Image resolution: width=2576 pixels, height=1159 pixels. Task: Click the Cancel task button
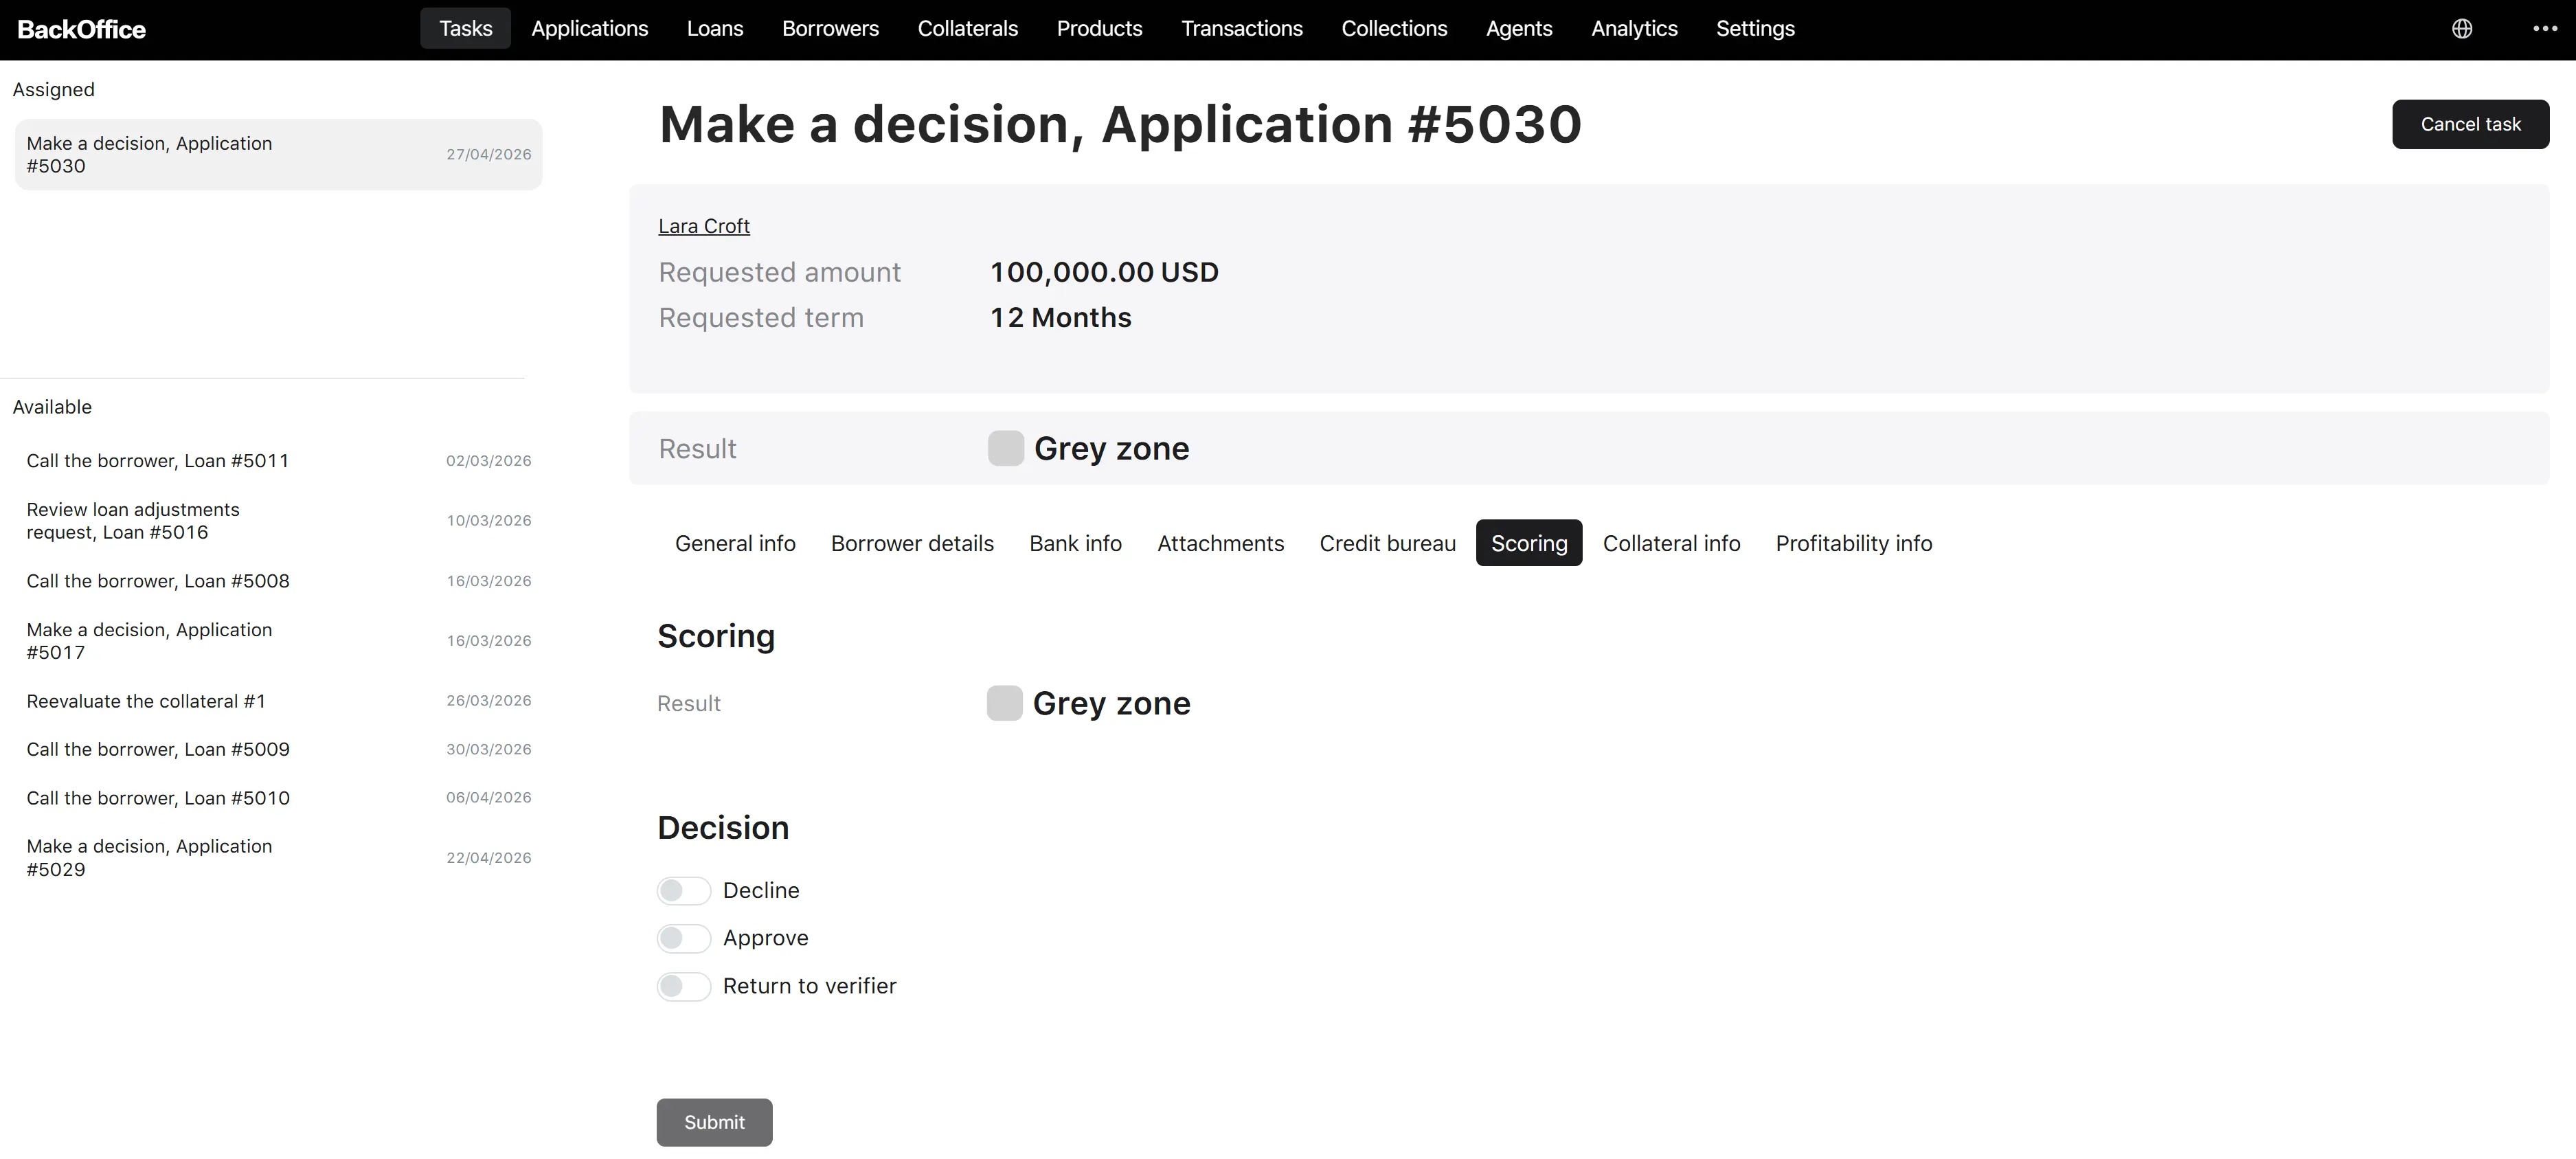point(2470,124)
